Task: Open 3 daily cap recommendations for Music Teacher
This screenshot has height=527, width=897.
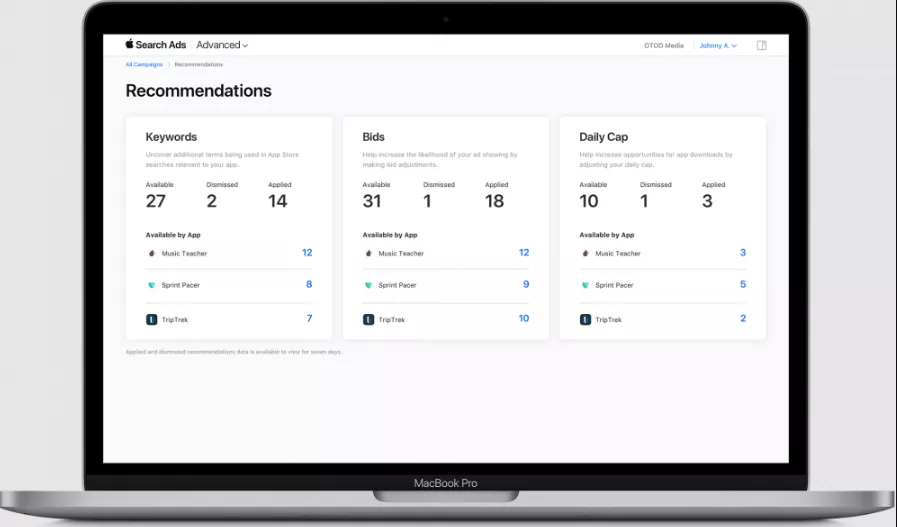Action: (x=743, y=252)
